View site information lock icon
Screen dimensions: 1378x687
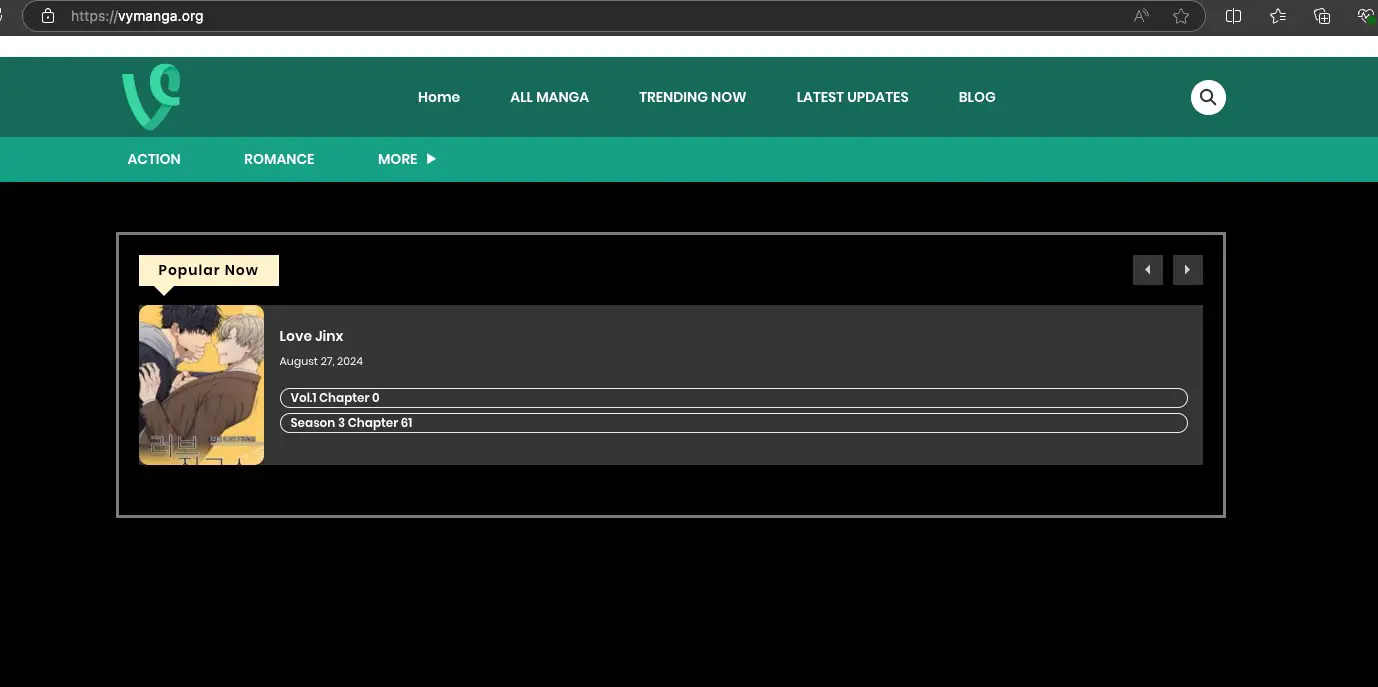coord(47,16)
